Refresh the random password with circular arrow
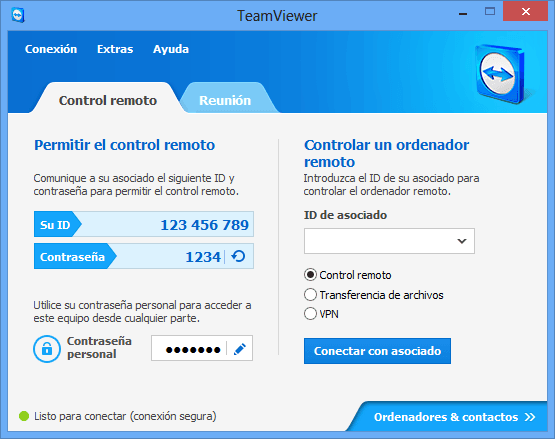Viewport: 555px width, 439px height. coord(238,256)
